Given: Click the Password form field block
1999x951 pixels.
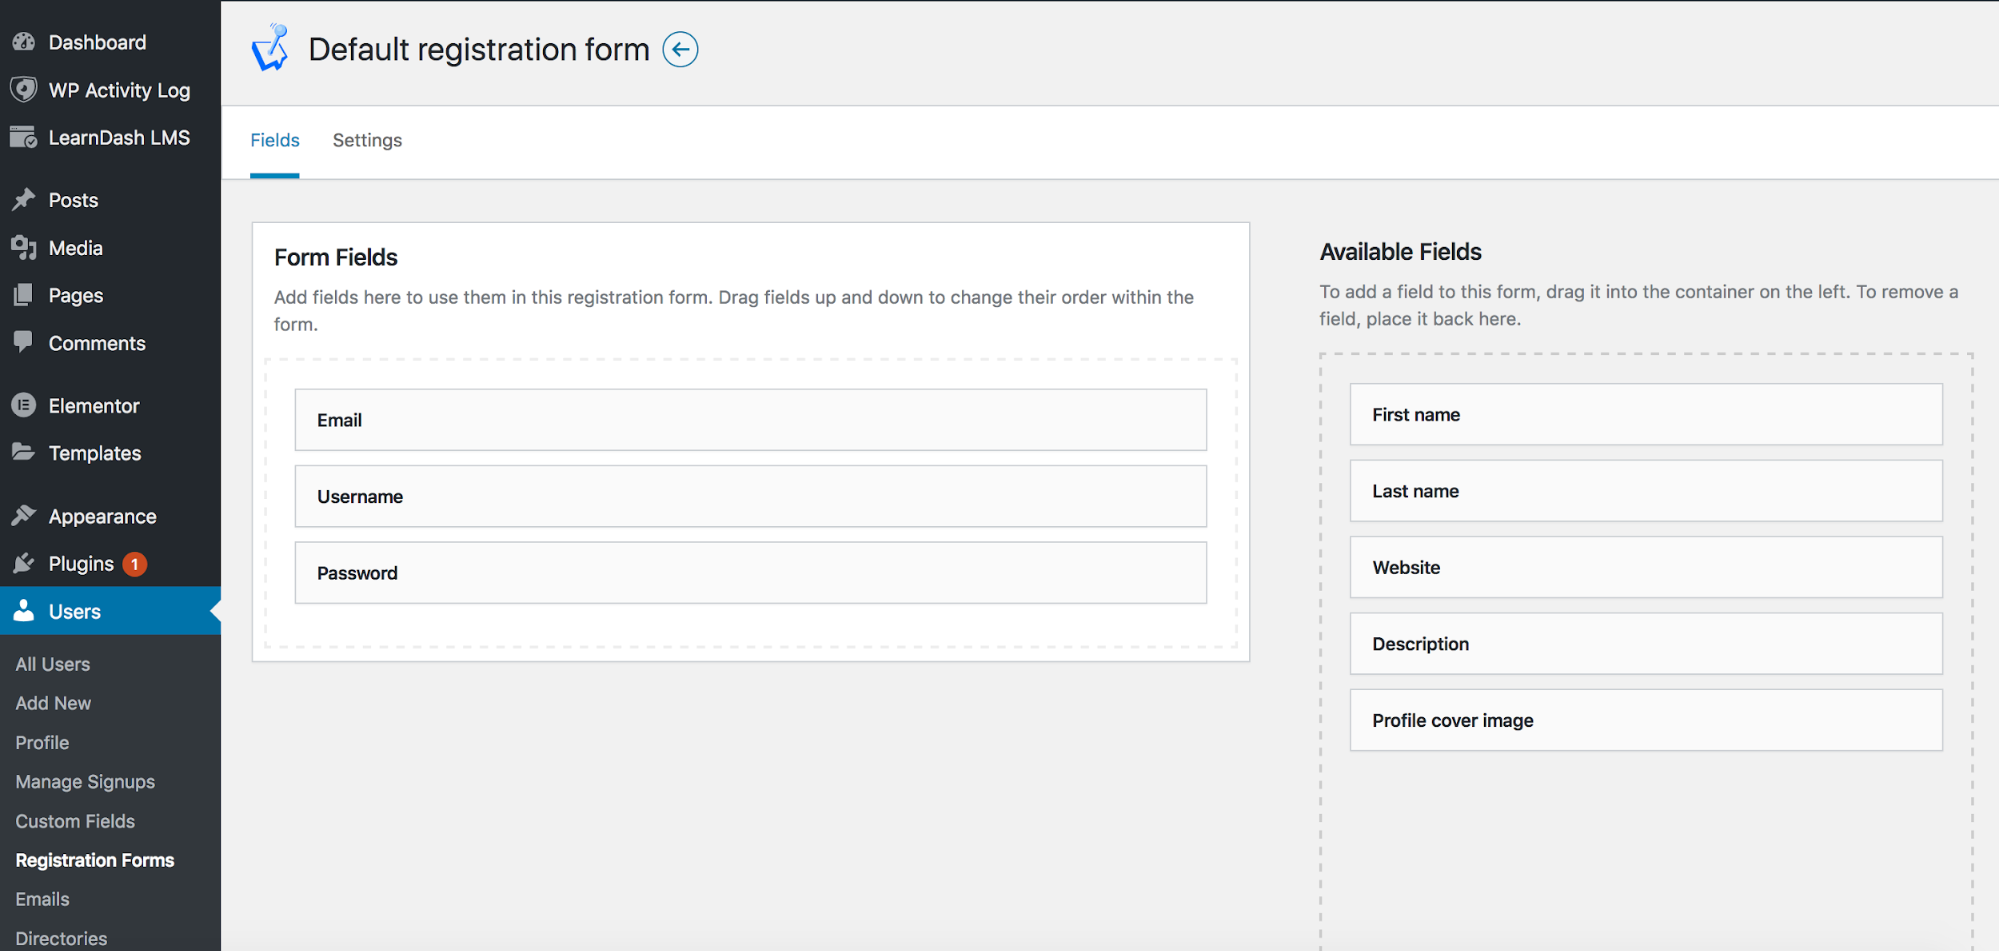Looking at the screenshot, I should pos(750,573).
